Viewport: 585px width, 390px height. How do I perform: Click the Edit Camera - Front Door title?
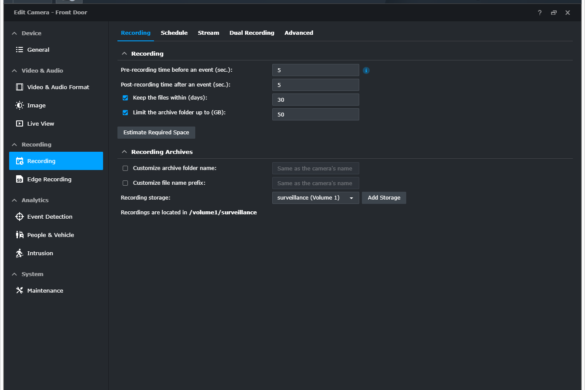50,12
